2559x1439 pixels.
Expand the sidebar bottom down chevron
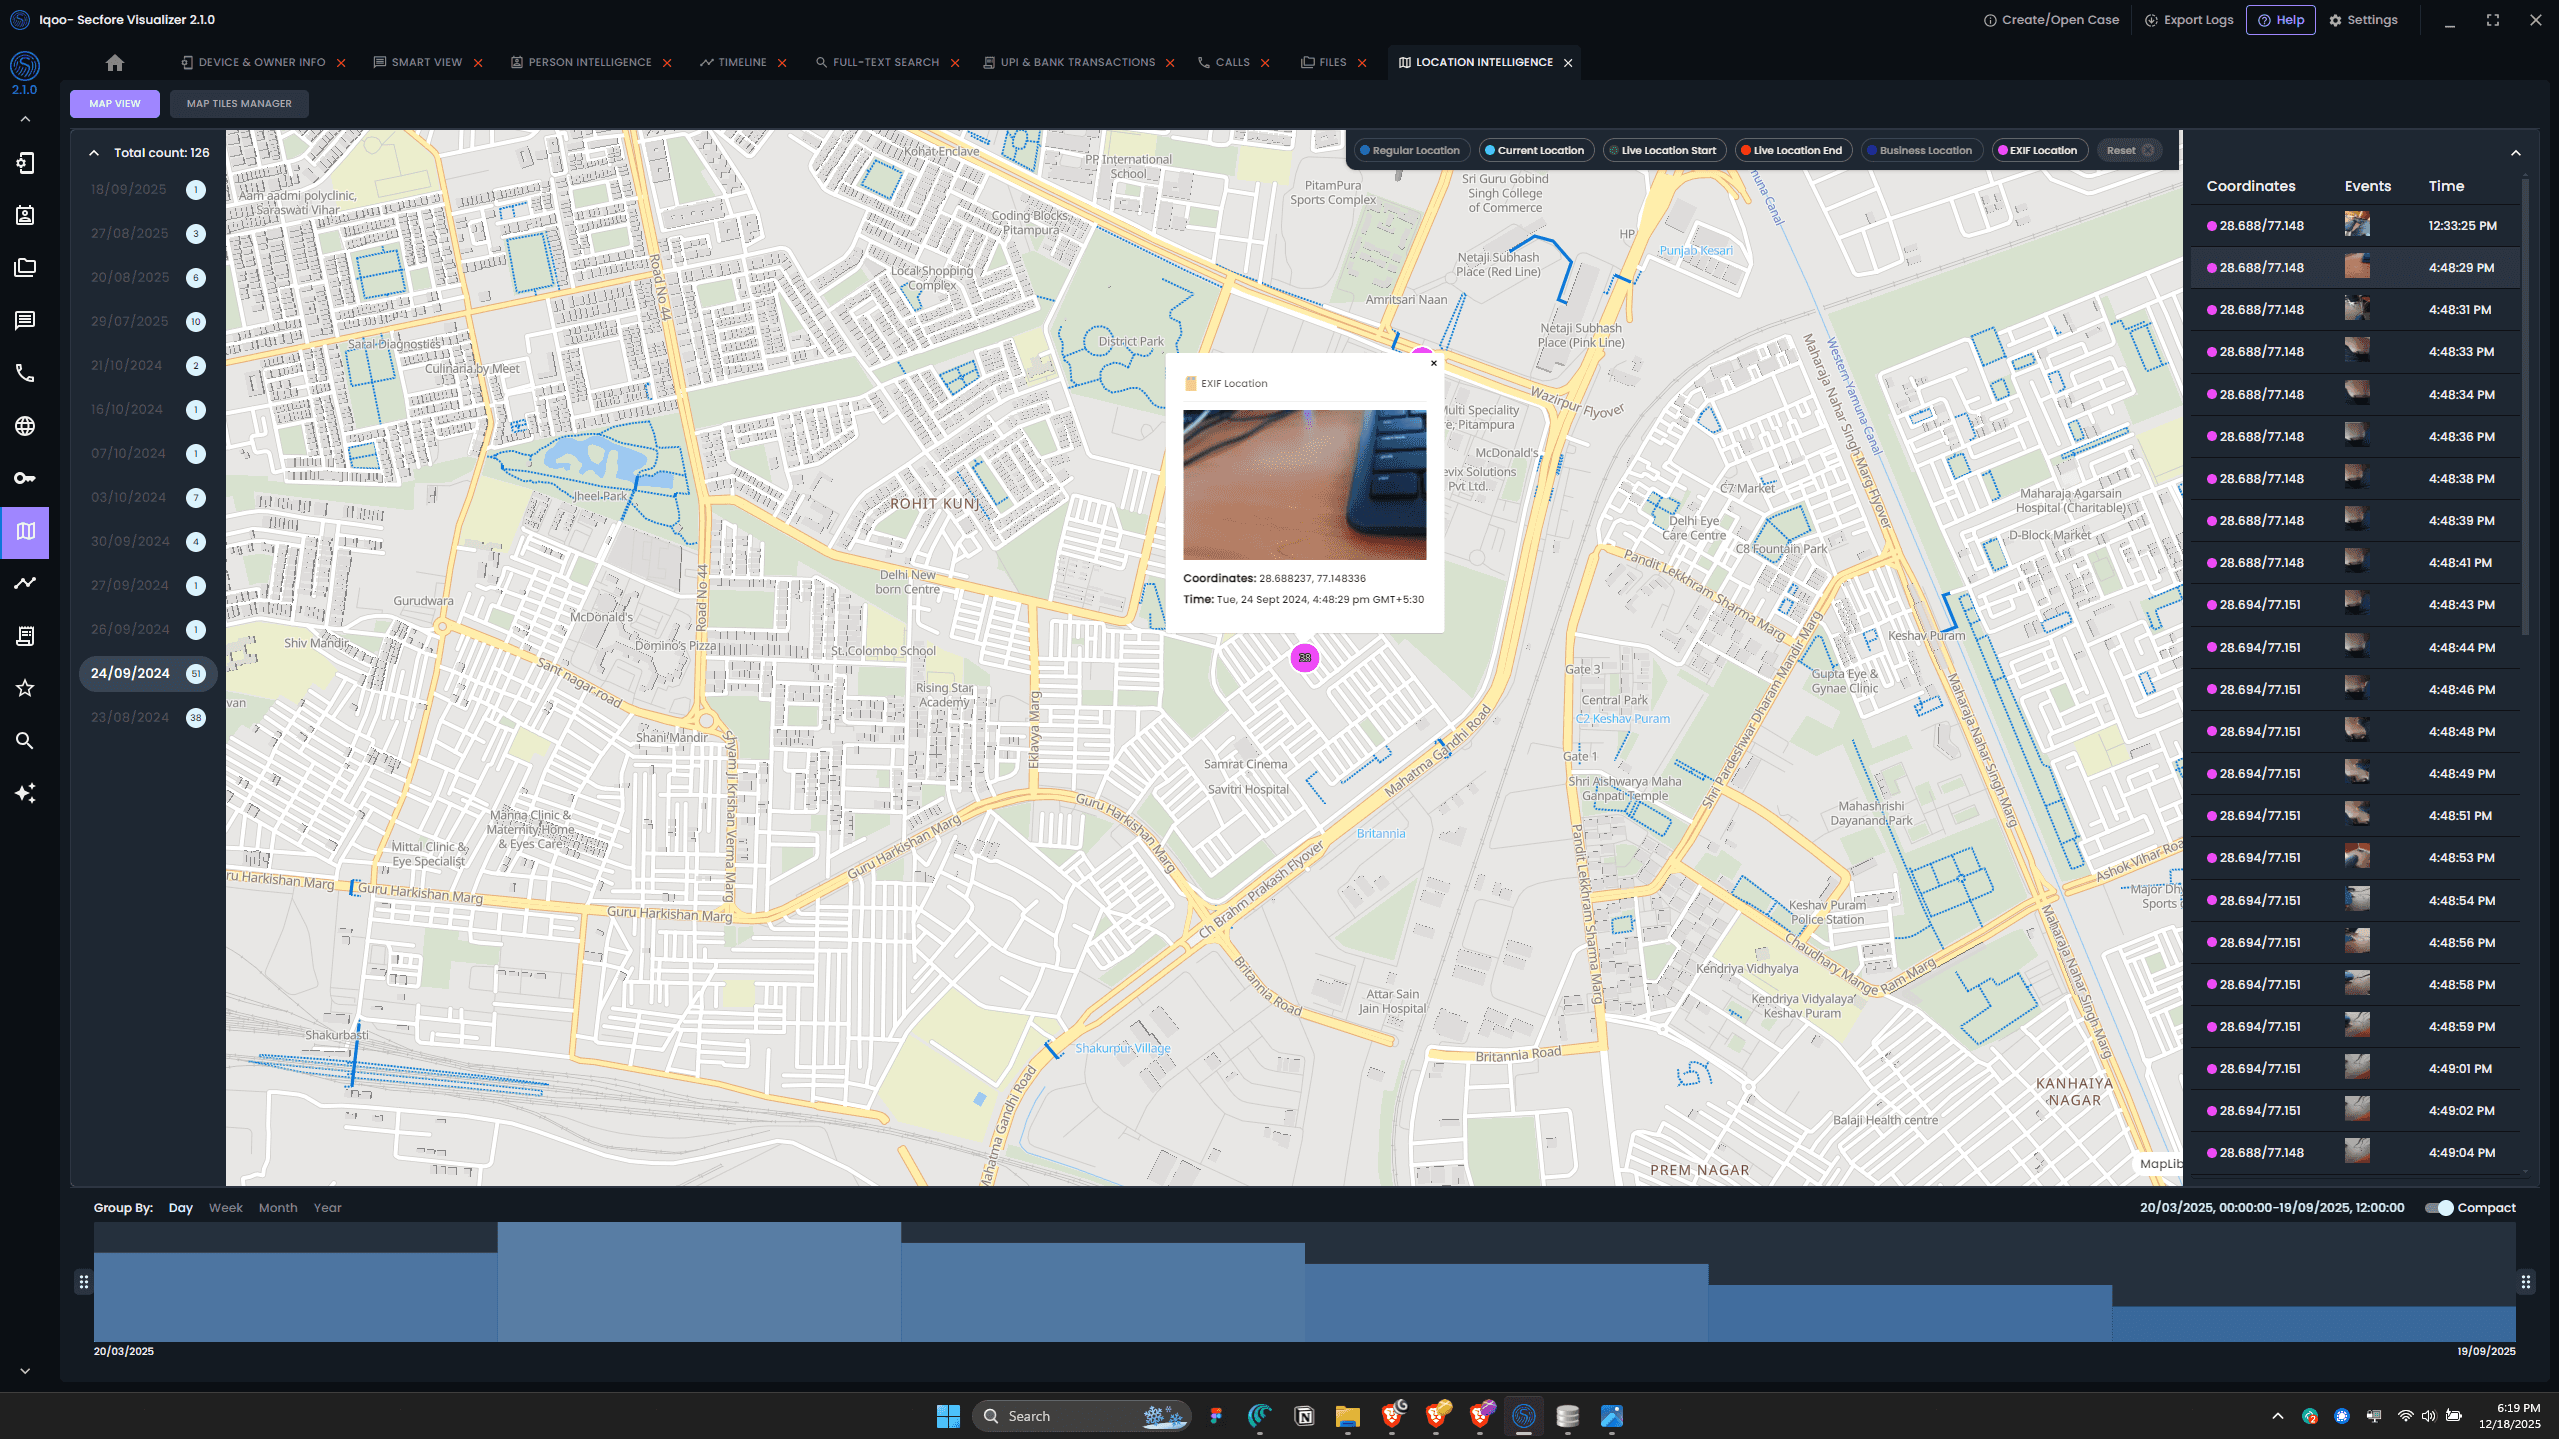coord(25,1371)
